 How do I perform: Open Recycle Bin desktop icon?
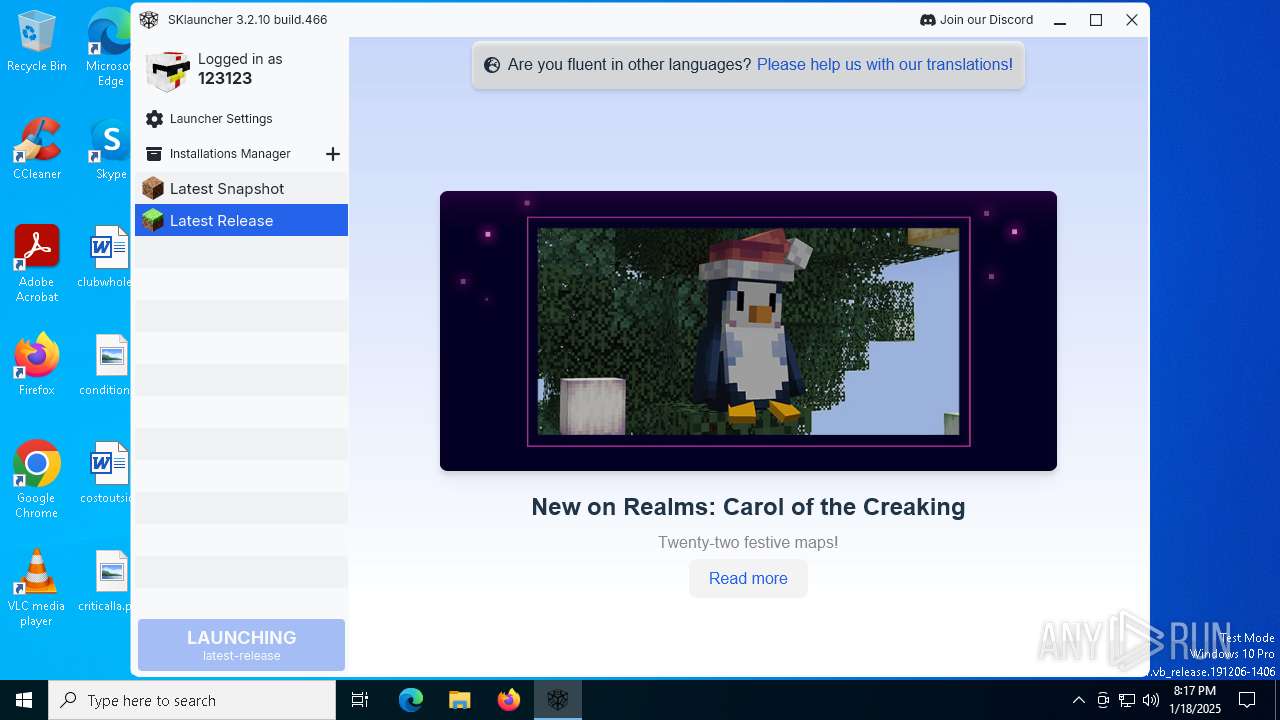37,41
